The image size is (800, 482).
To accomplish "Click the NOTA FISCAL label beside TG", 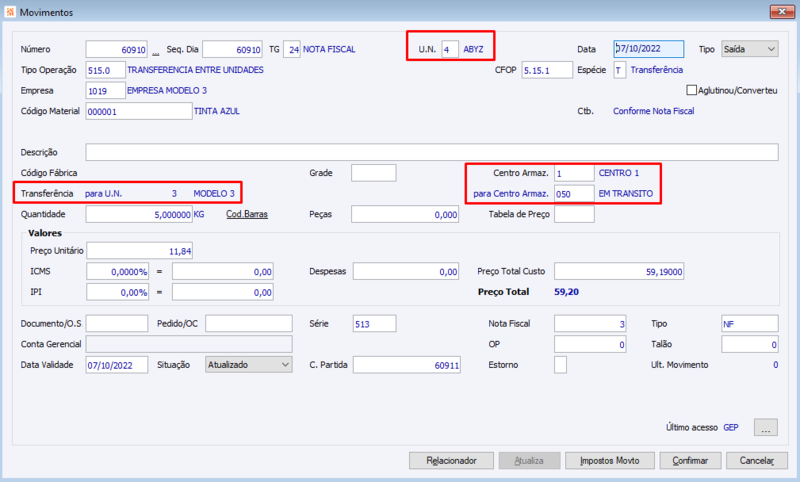I will click(329, 49).
